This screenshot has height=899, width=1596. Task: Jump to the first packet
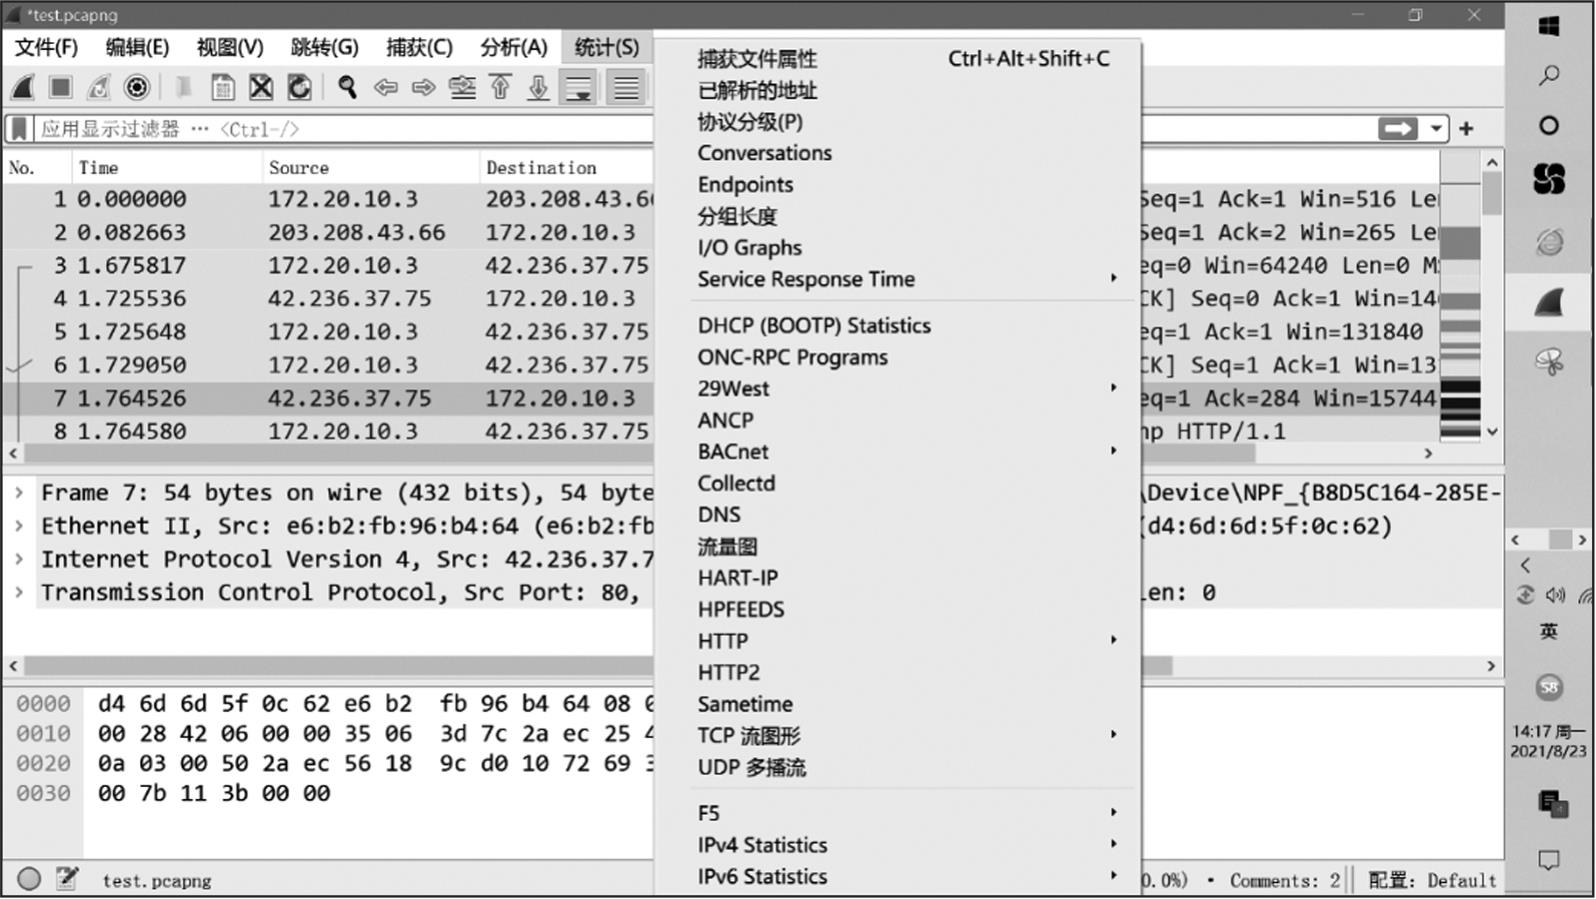[500, 88]
